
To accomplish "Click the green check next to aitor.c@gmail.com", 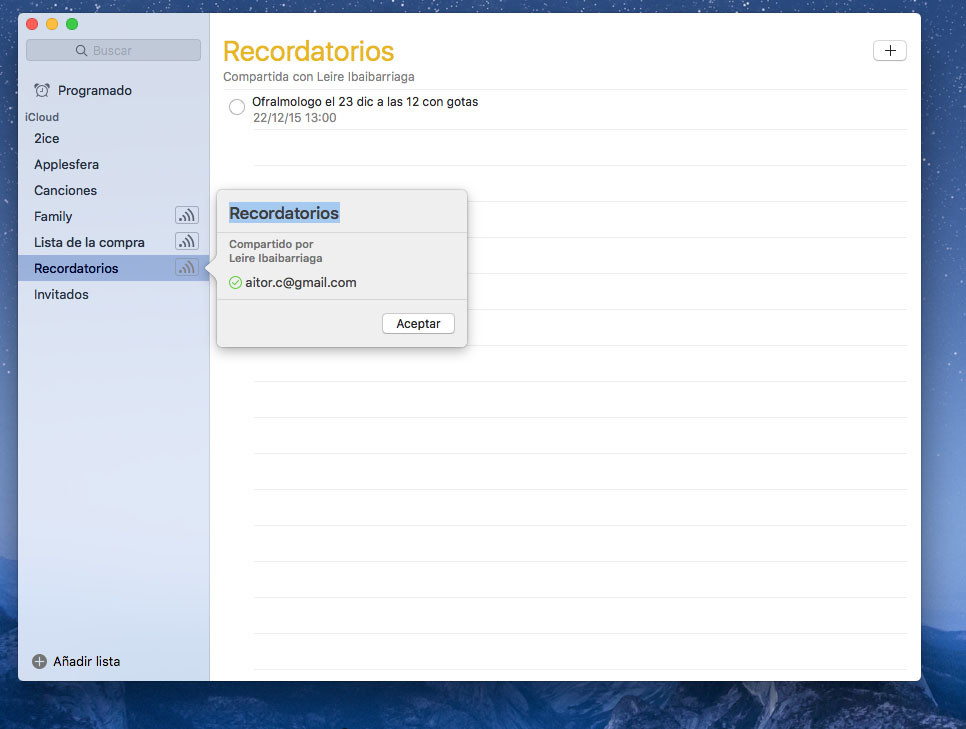I will point(235,283).
